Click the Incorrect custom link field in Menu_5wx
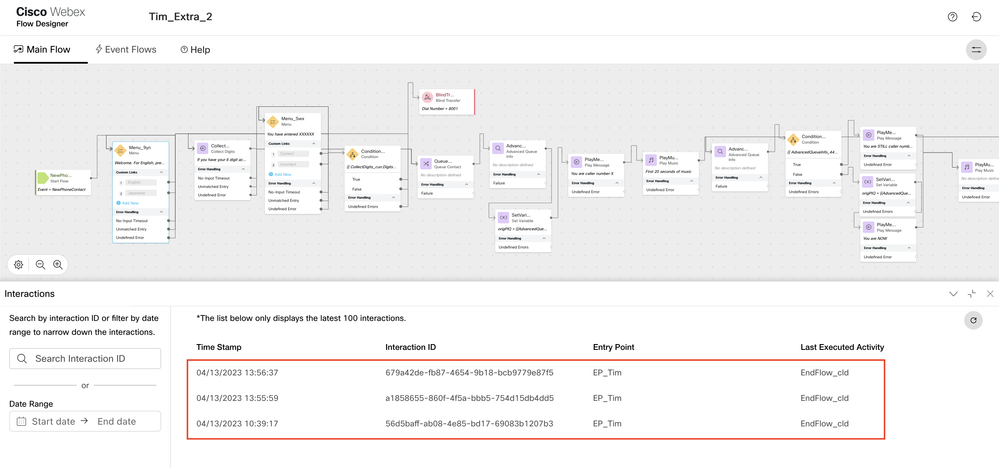The image size is (999, 468). click(294, 164)
